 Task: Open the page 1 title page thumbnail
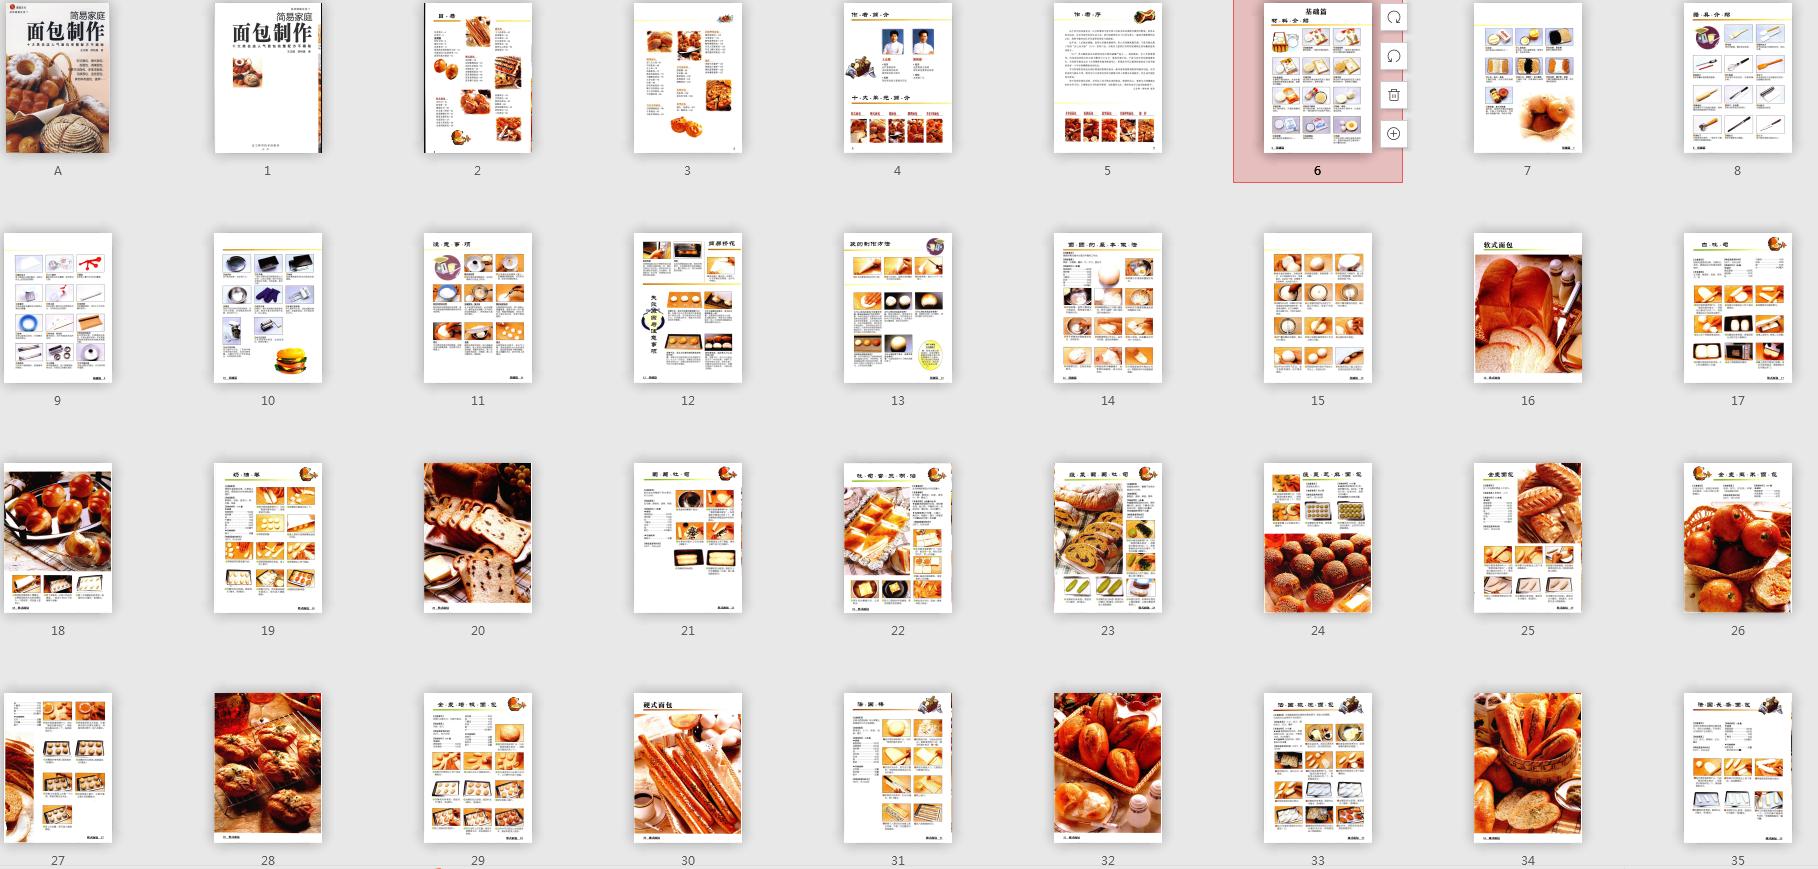268,78
